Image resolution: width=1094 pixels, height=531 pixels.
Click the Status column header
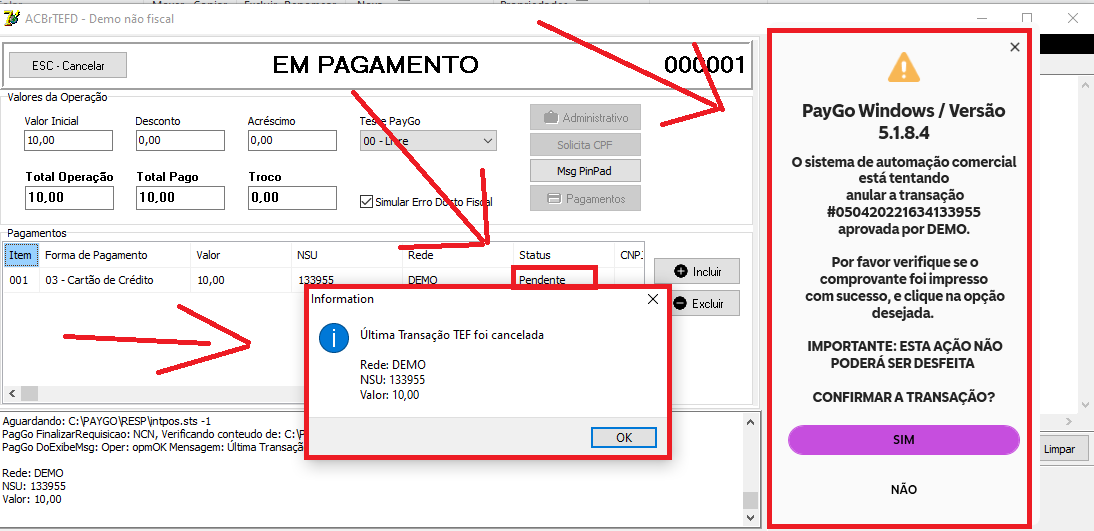[564, 255]
